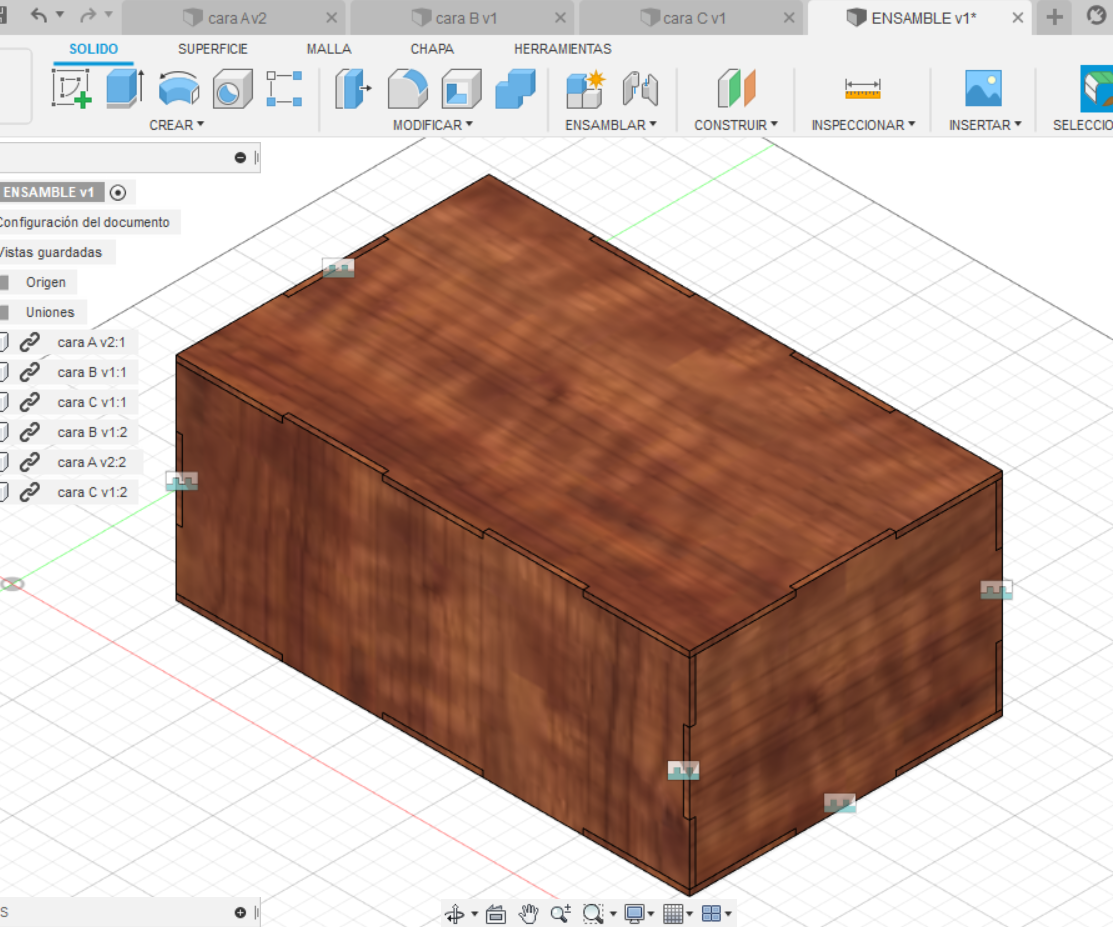Select component cara A v2:2
The width and height of the screenshot is (1113, 927).
coord(92,462)
